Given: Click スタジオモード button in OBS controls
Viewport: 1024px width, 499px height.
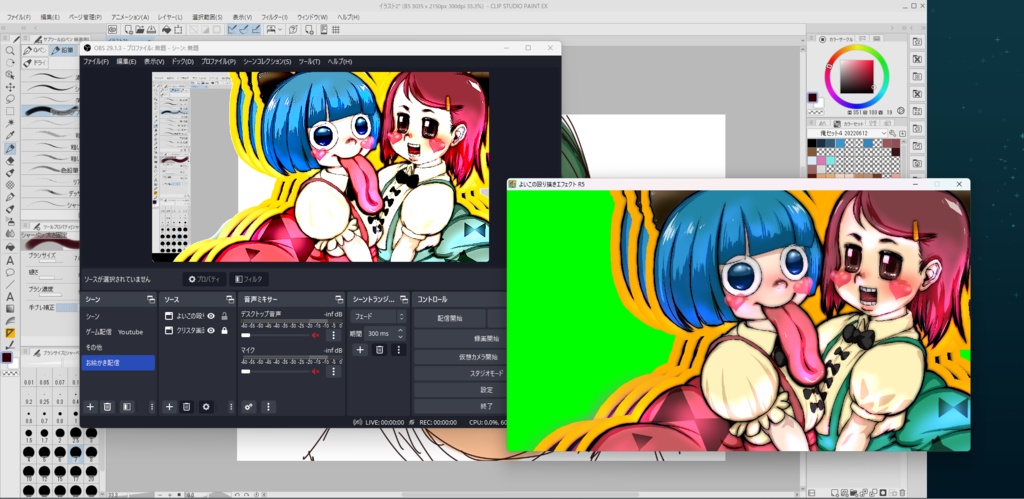Looking at the screenshot, I should 460,374.
